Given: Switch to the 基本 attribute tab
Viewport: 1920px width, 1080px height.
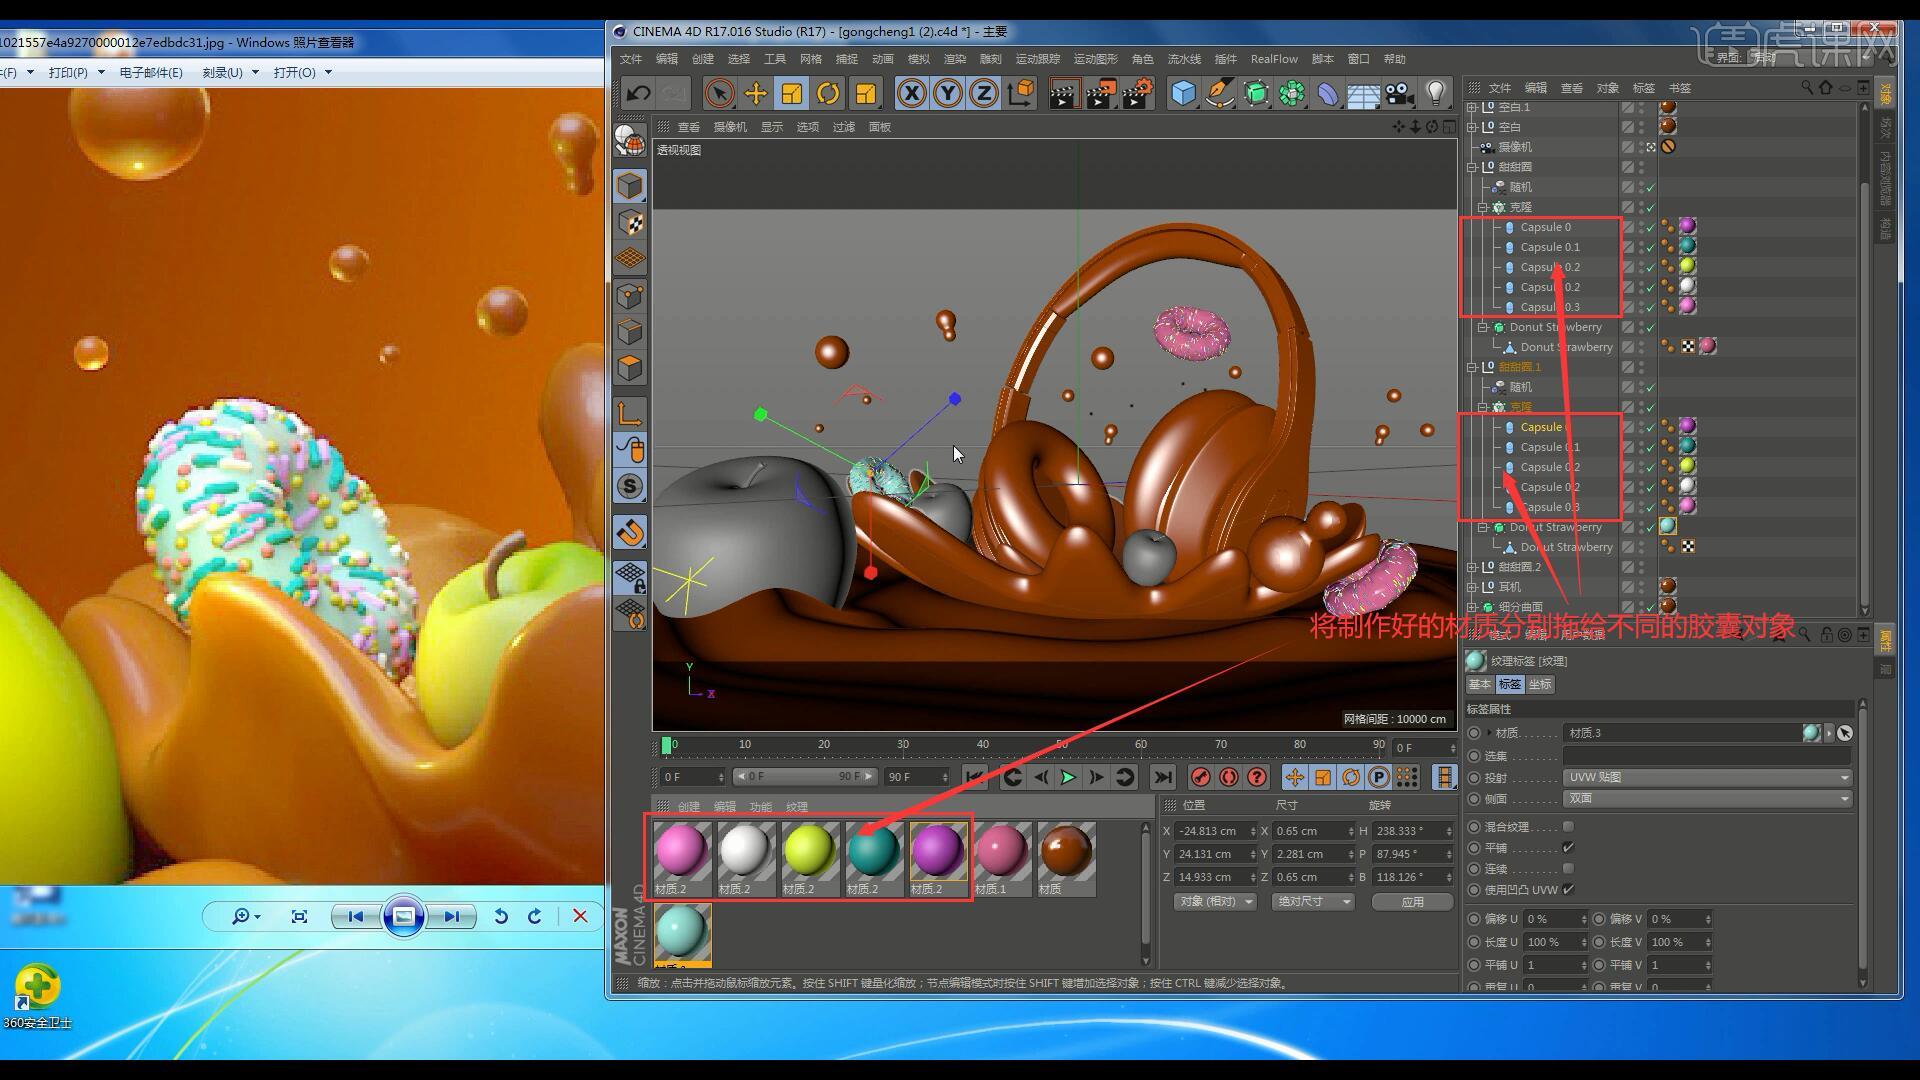Looking at the screenshot, I should (1480, 685).
